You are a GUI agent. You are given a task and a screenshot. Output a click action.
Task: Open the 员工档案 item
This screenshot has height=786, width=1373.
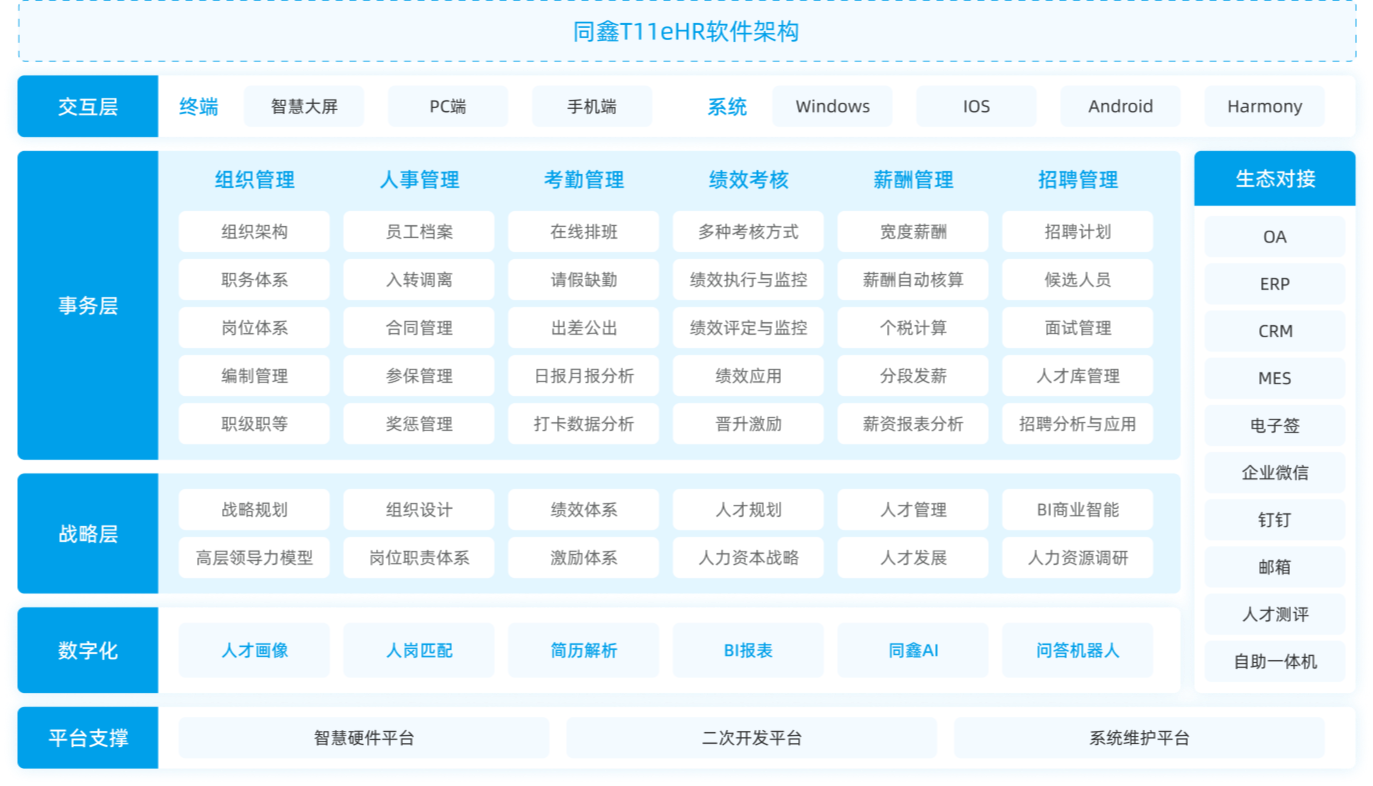[x=419, y=231]
